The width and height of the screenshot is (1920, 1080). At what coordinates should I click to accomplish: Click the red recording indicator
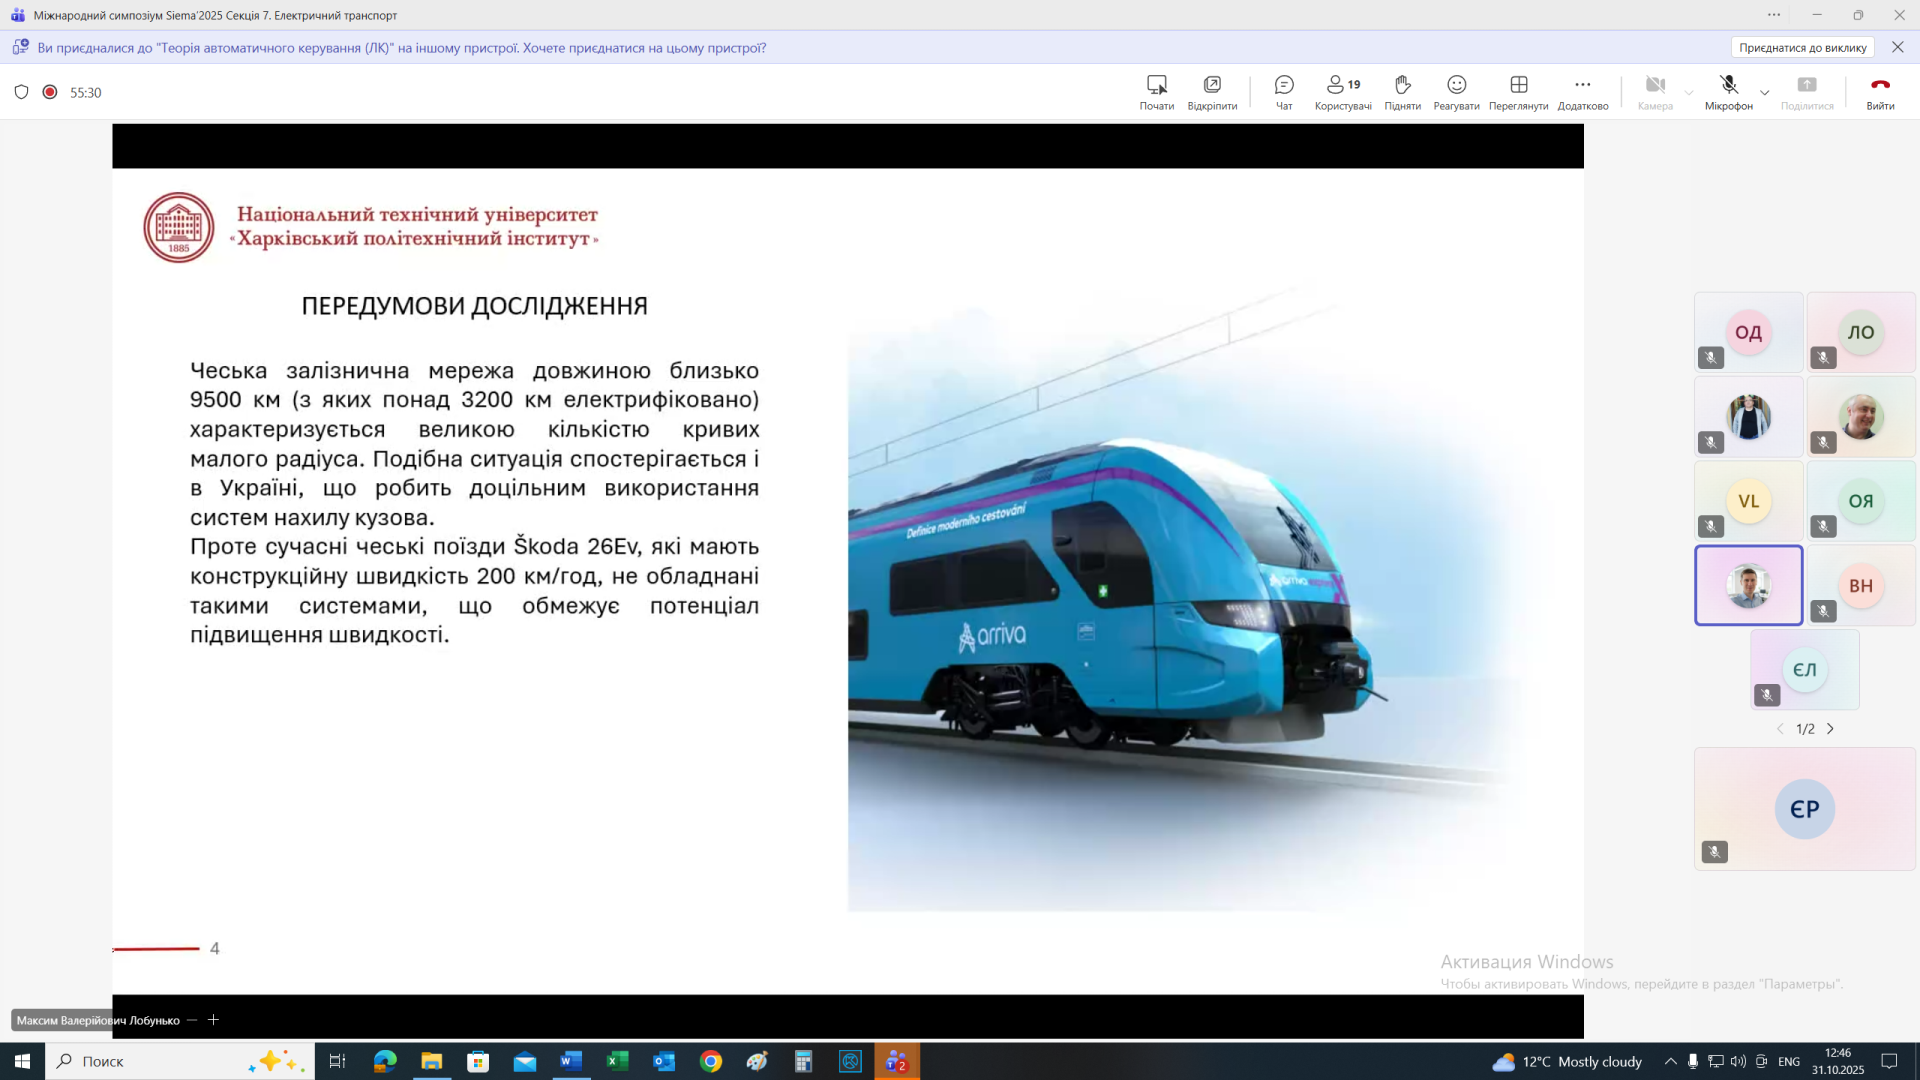tap(50, 92)
